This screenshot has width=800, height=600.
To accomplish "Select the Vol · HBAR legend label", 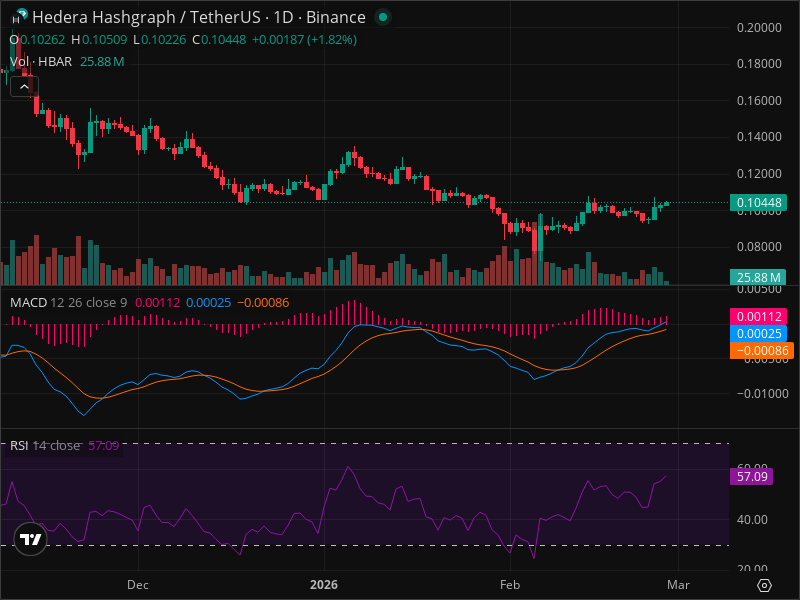I will coord(41,62).
